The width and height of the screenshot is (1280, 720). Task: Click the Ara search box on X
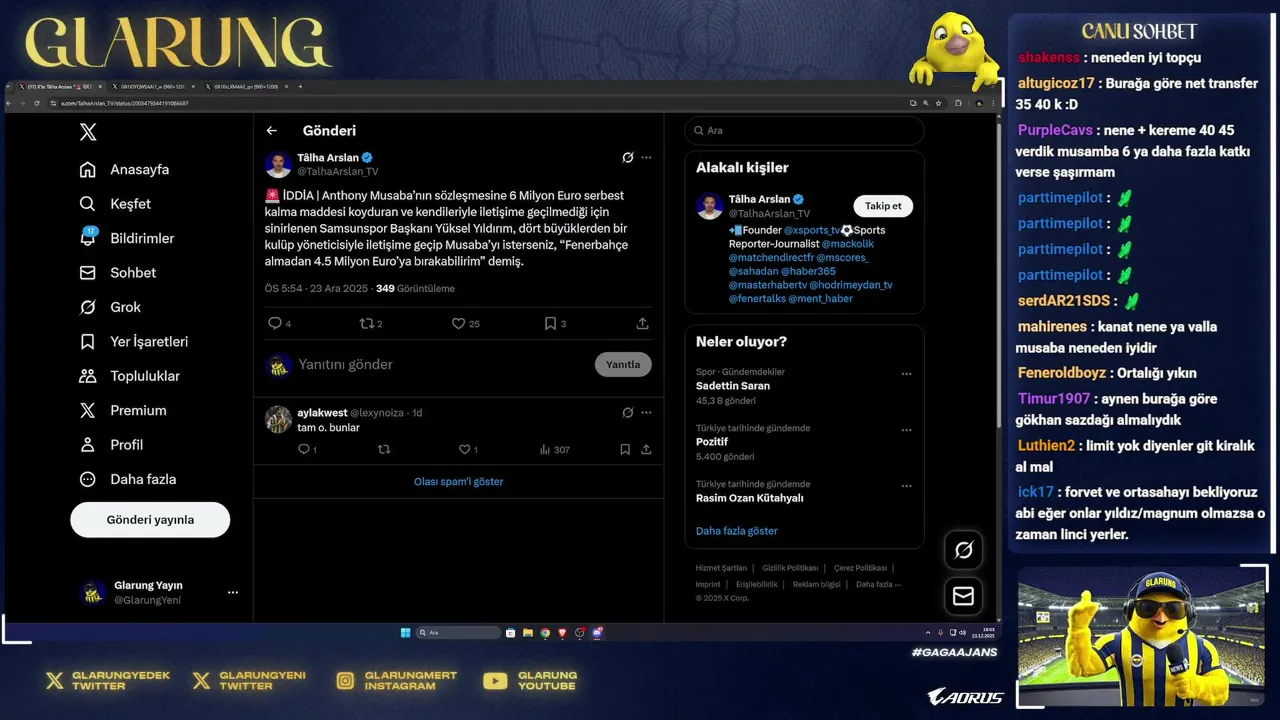tap(804, 131)
